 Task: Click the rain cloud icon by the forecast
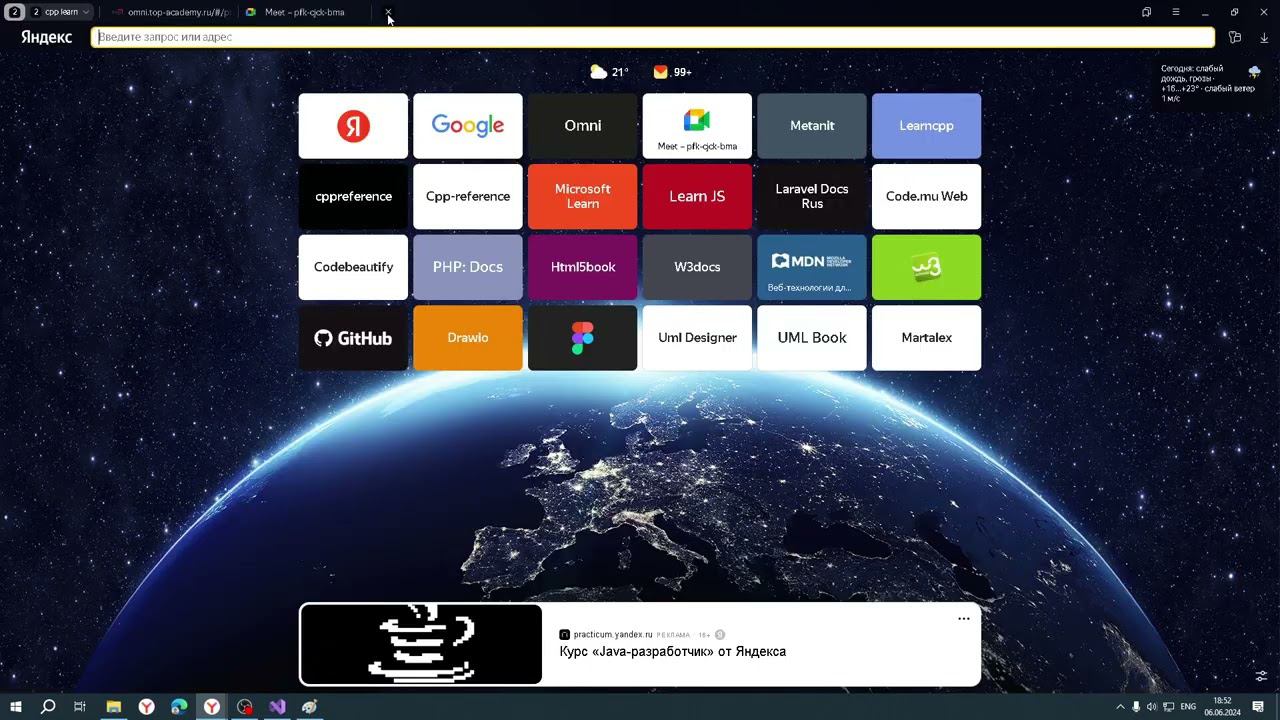pos(1254,72)
